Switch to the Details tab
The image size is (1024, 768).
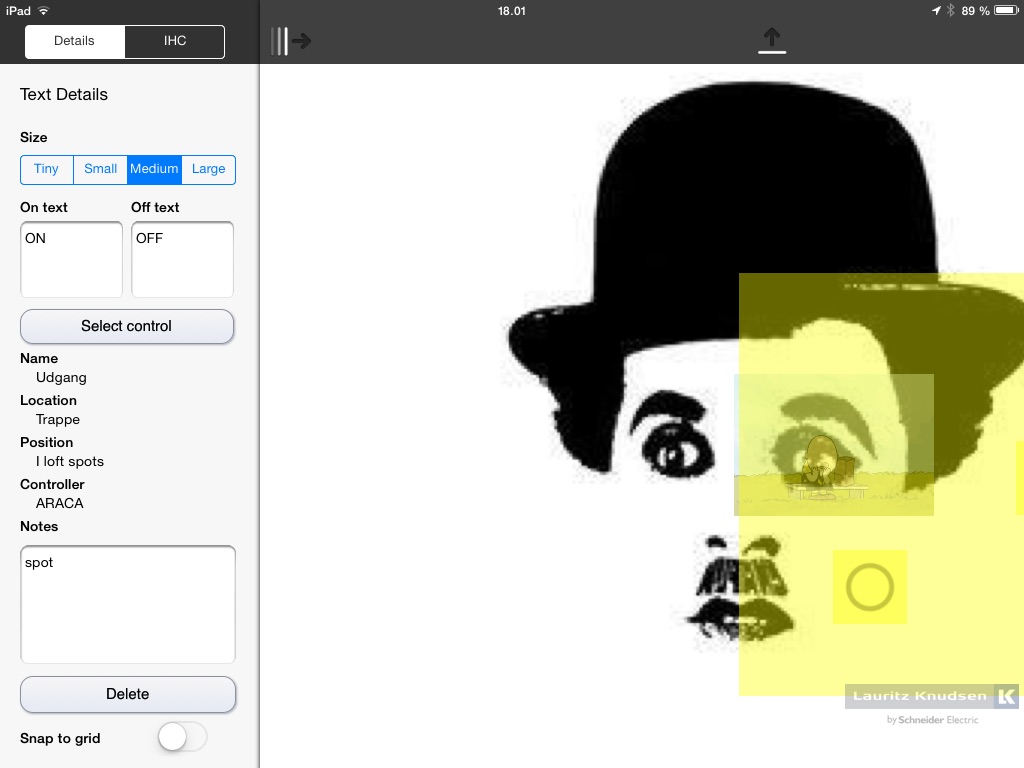coord(74,41)
